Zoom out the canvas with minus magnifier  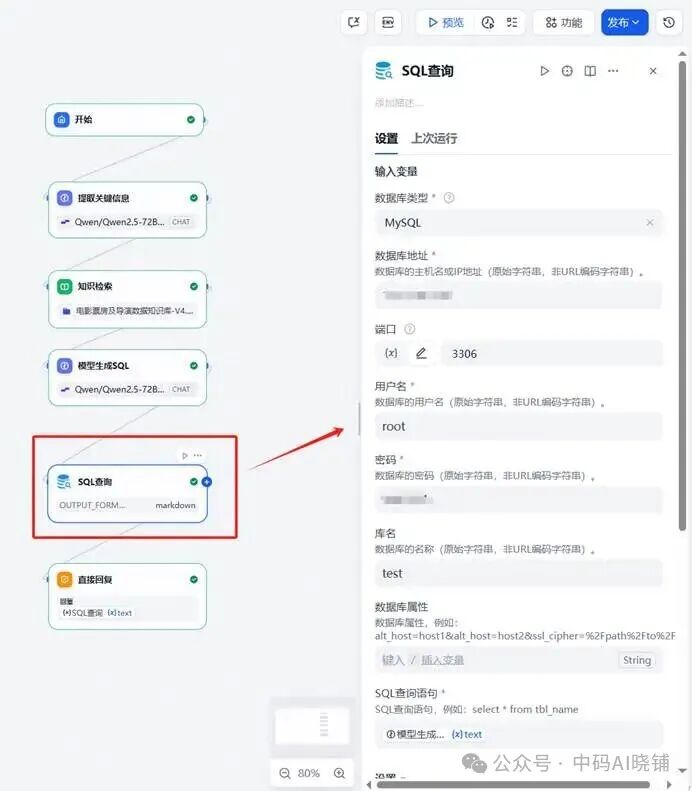coord(285,773)
